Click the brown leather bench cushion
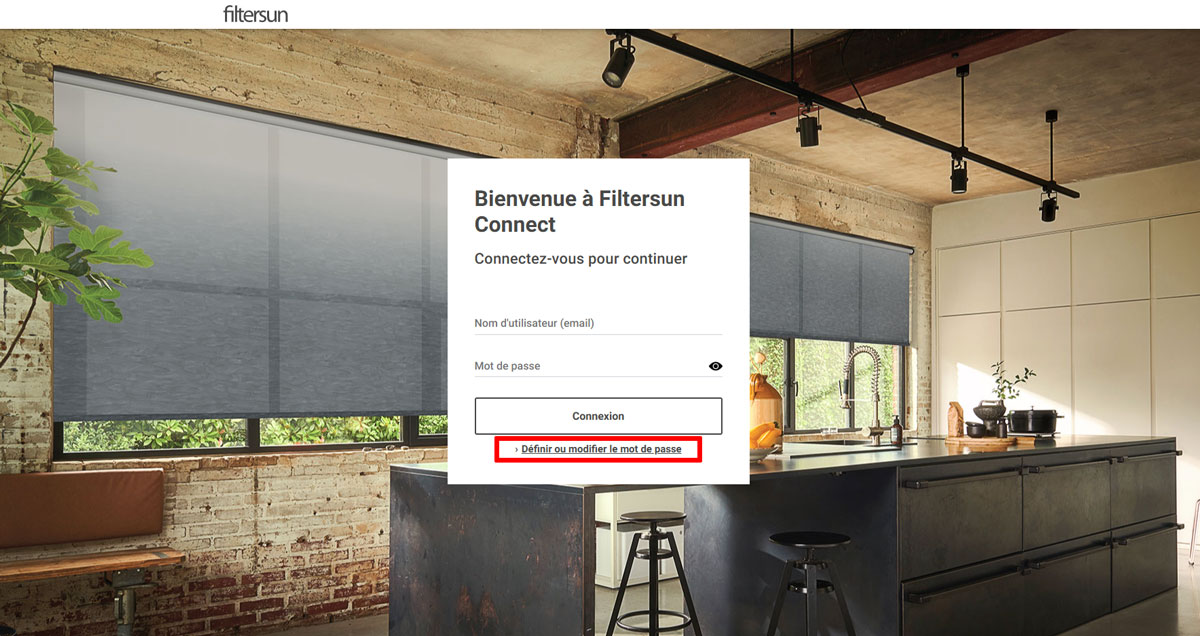The image size is (1200, 636). coord(80,507)
